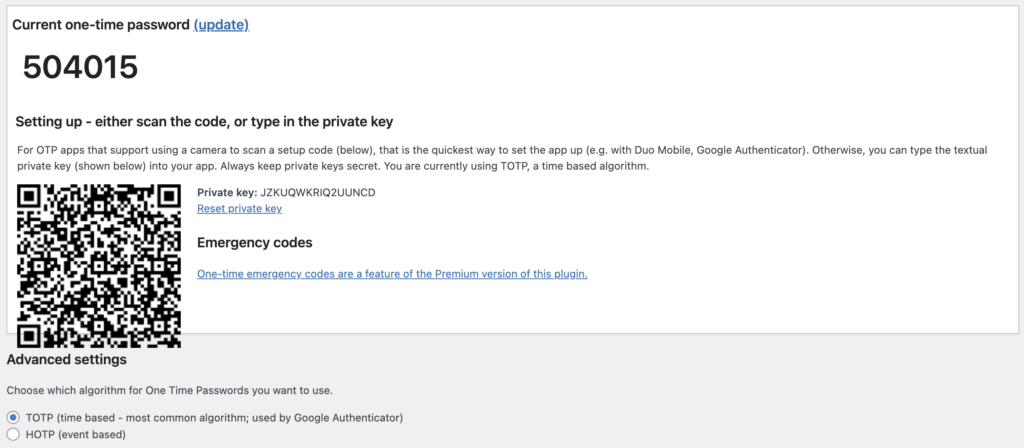Click the private key value JZKUQWKRIQ2UUNCD

pyautogui.click(x=318, y=193)
